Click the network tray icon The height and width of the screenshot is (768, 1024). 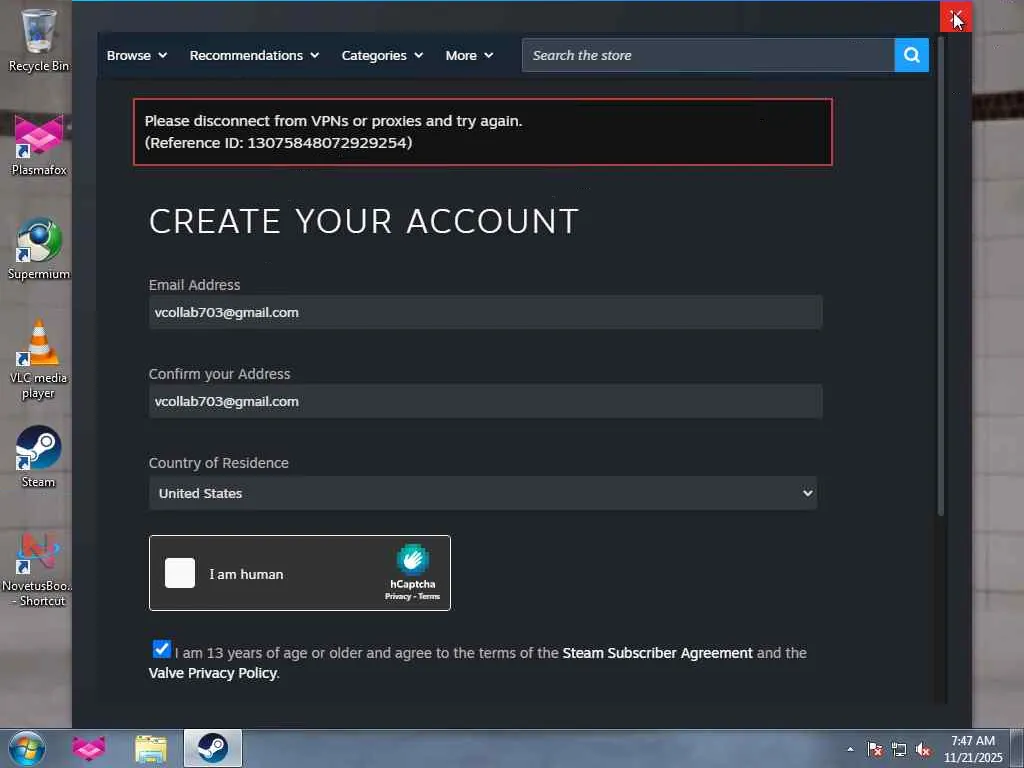coord(899,749)
